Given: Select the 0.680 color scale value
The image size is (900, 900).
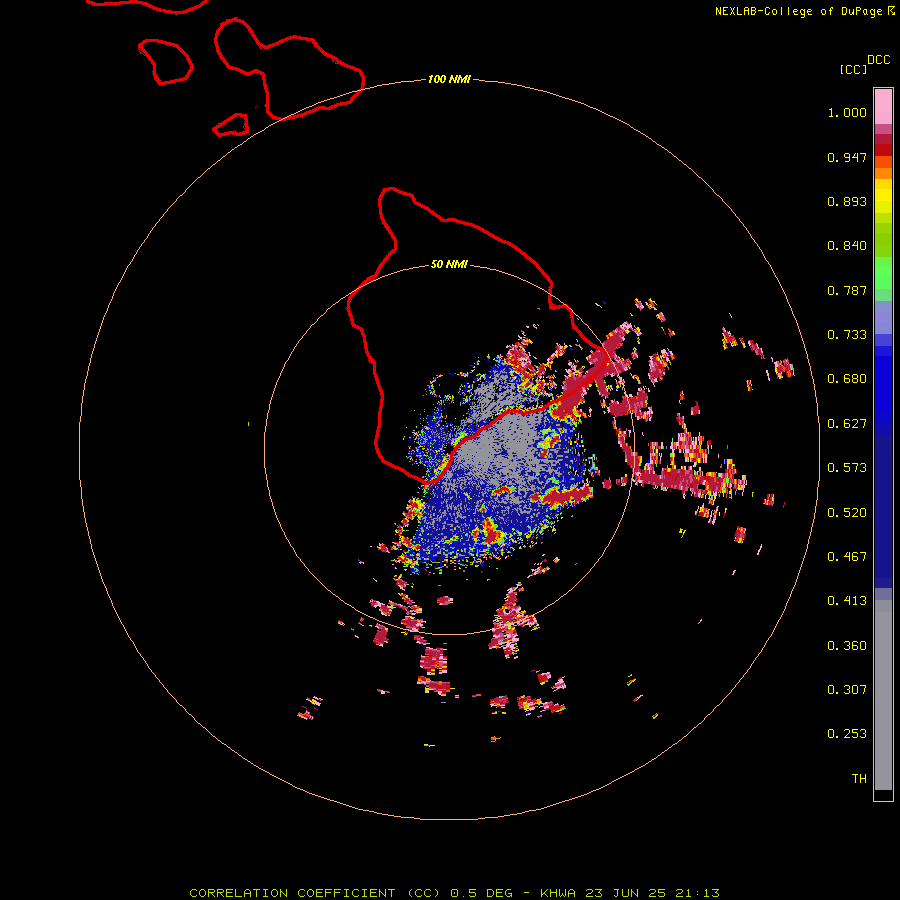Looking at the screenshot, I should pyautogui.click(x=847, y=379).
